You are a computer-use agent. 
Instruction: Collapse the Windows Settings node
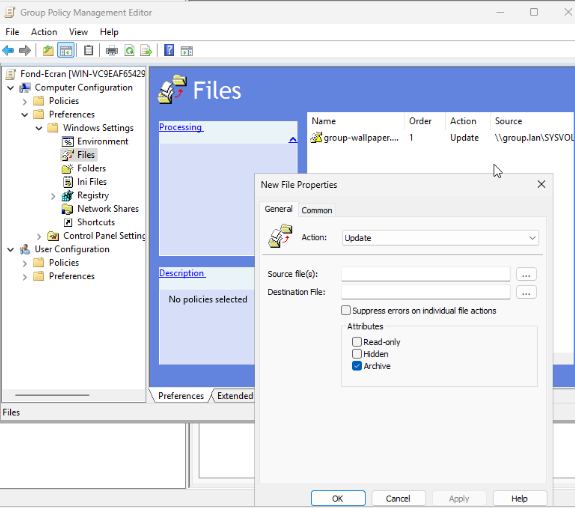[x=39, y=128]
